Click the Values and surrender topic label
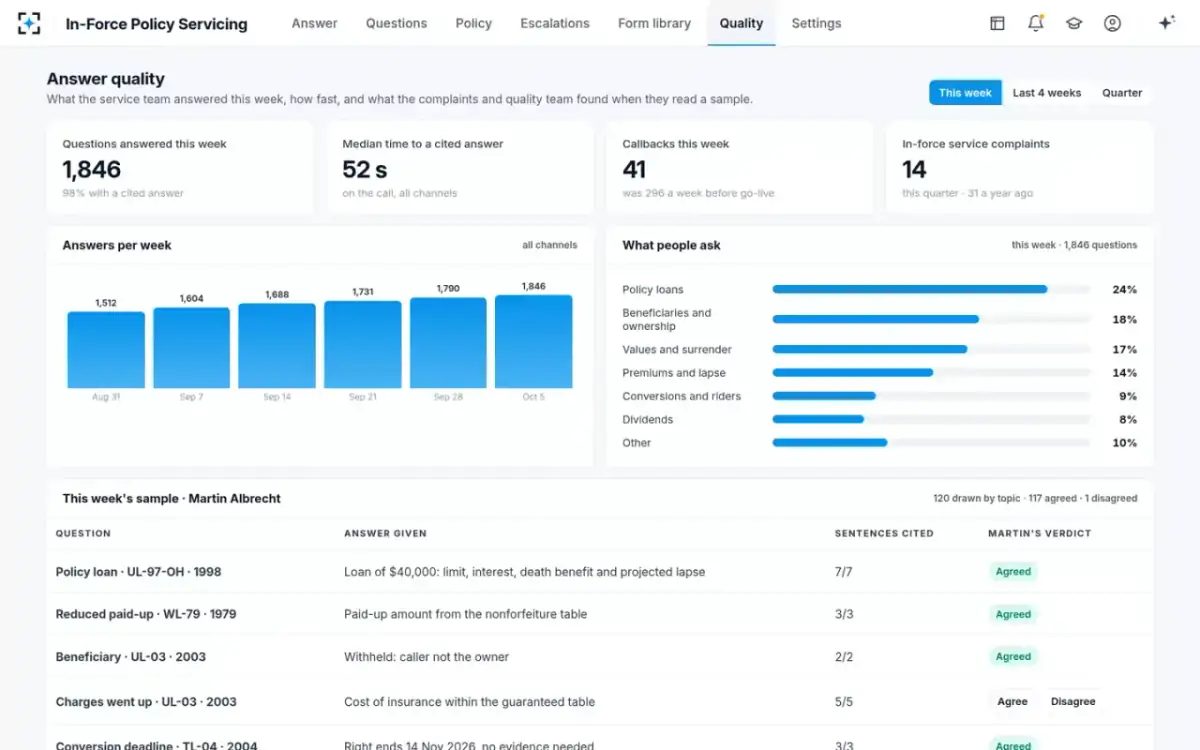This screenshot has height=750, width=1200. coord(677,350)
